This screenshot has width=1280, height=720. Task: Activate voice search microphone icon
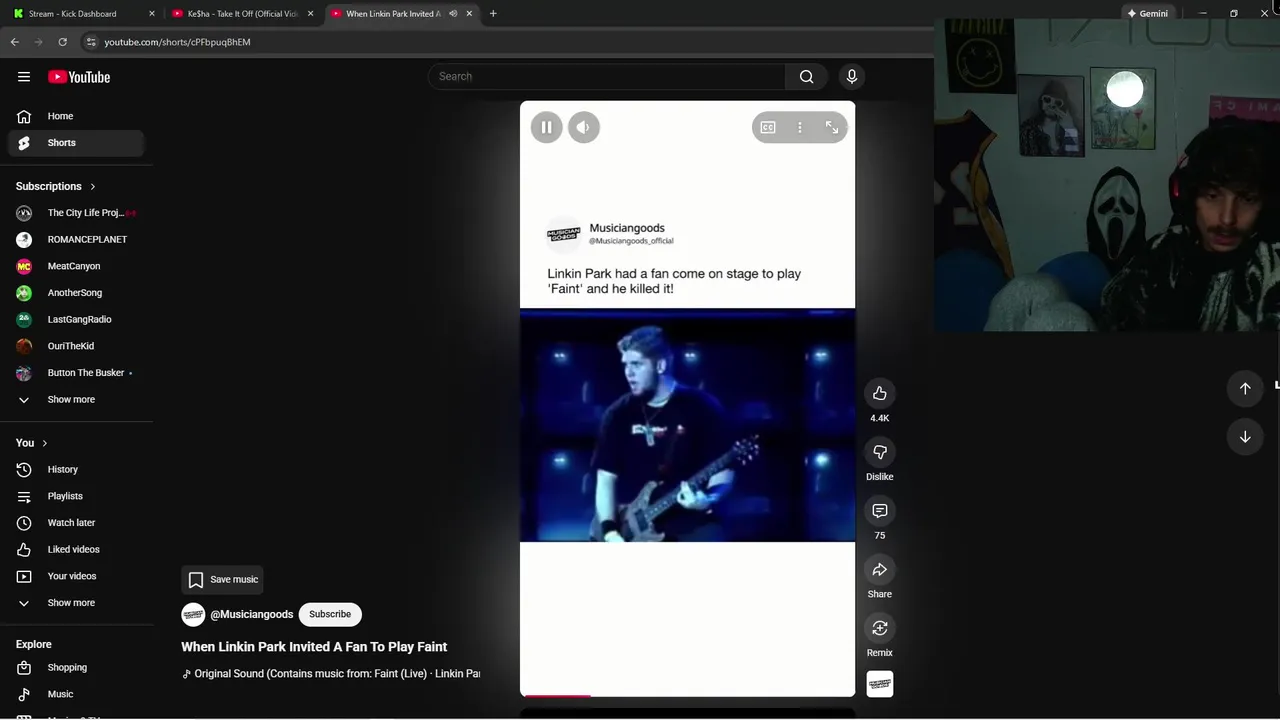[852, 76]
